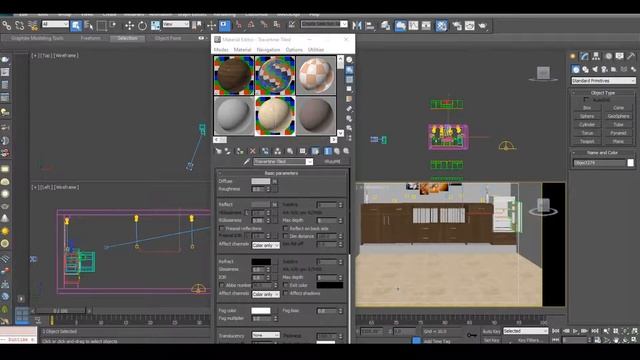Viewport: 640px width, 360px height.
Task: Click the Teapot primitive button
Action: point(587,141)
